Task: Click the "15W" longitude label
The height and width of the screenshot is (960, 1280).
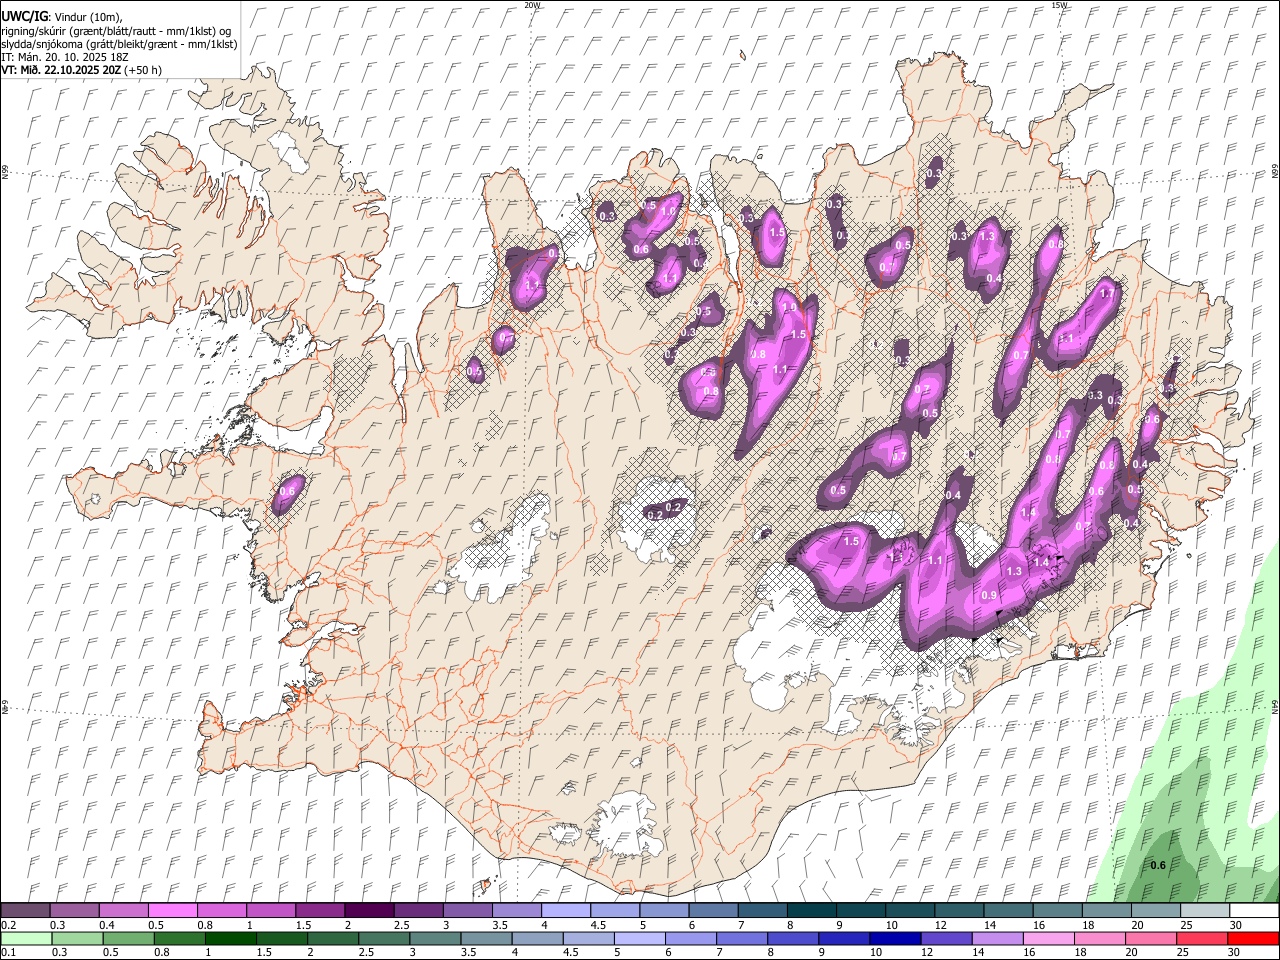Action: 1059,5
